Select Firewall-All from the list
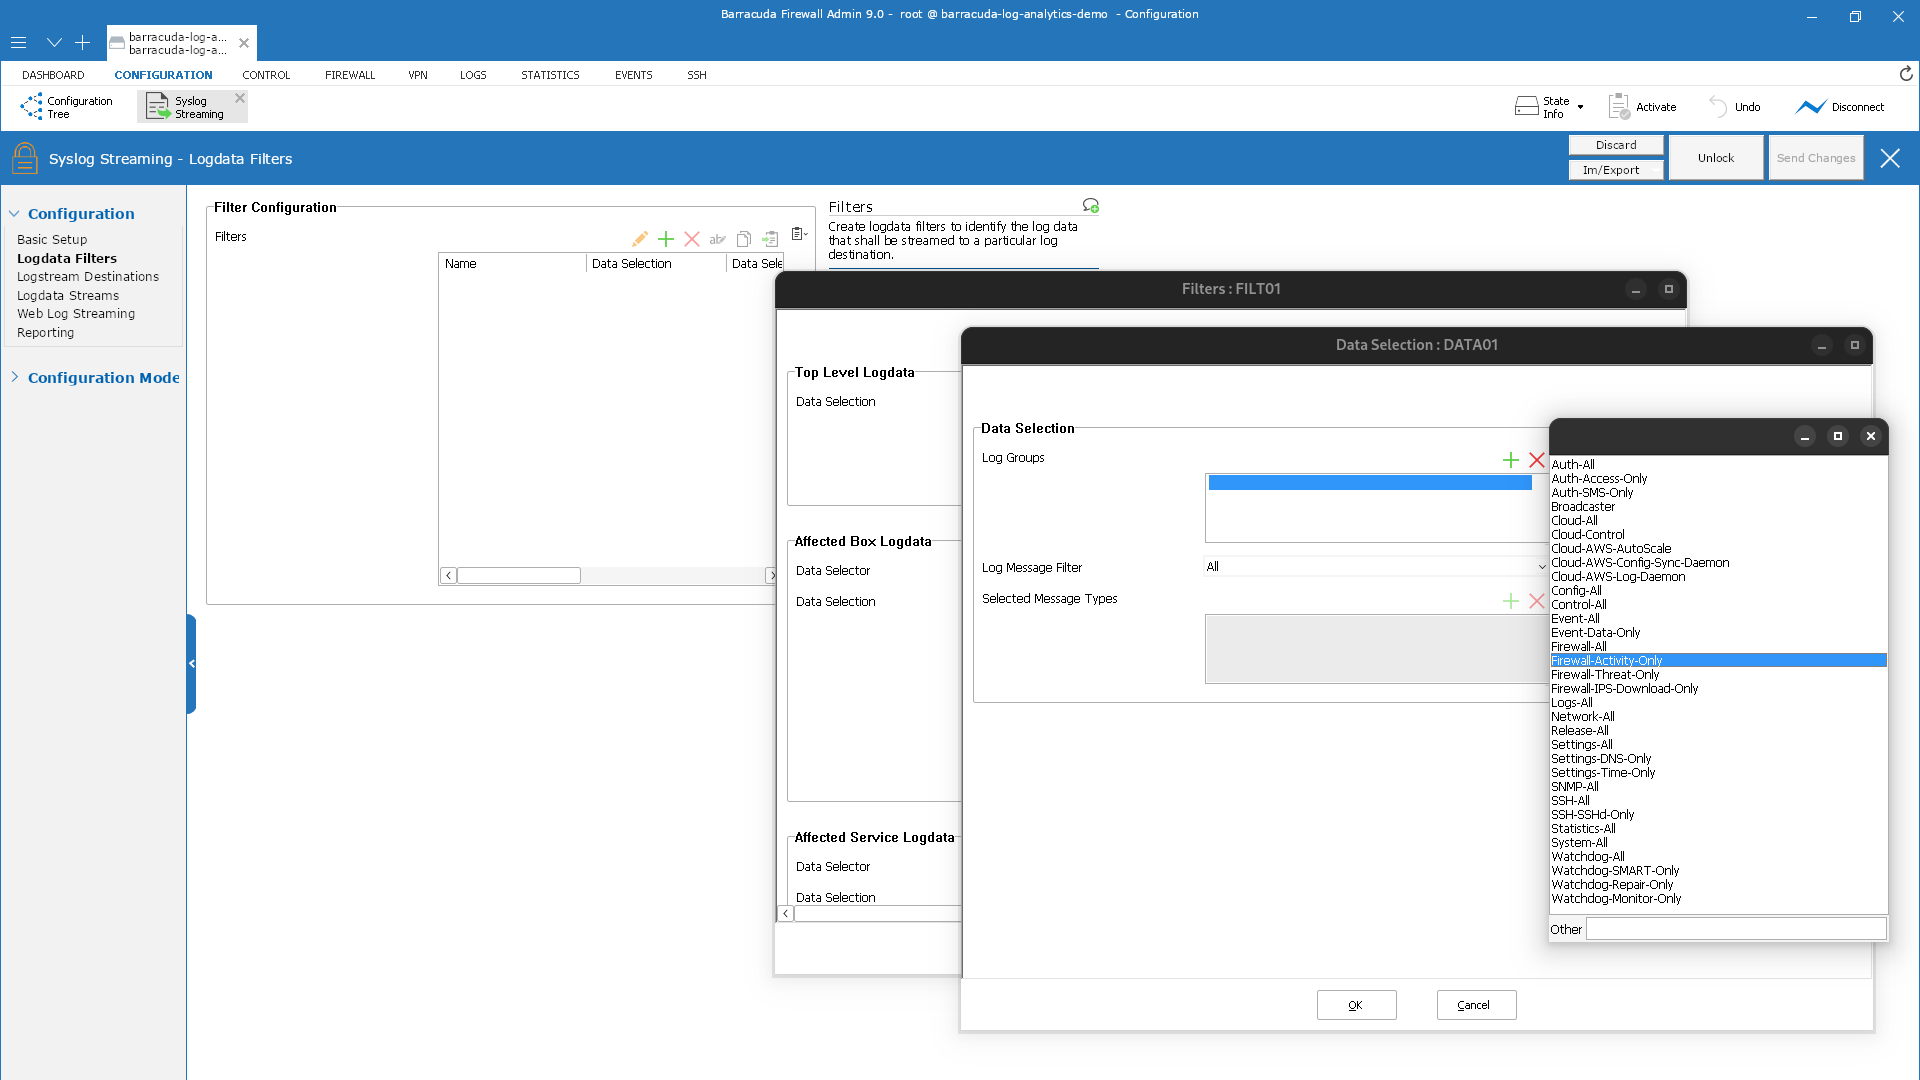Image resolution: width=1920 pixels, height=1080 pixels. click(1718, 647)
